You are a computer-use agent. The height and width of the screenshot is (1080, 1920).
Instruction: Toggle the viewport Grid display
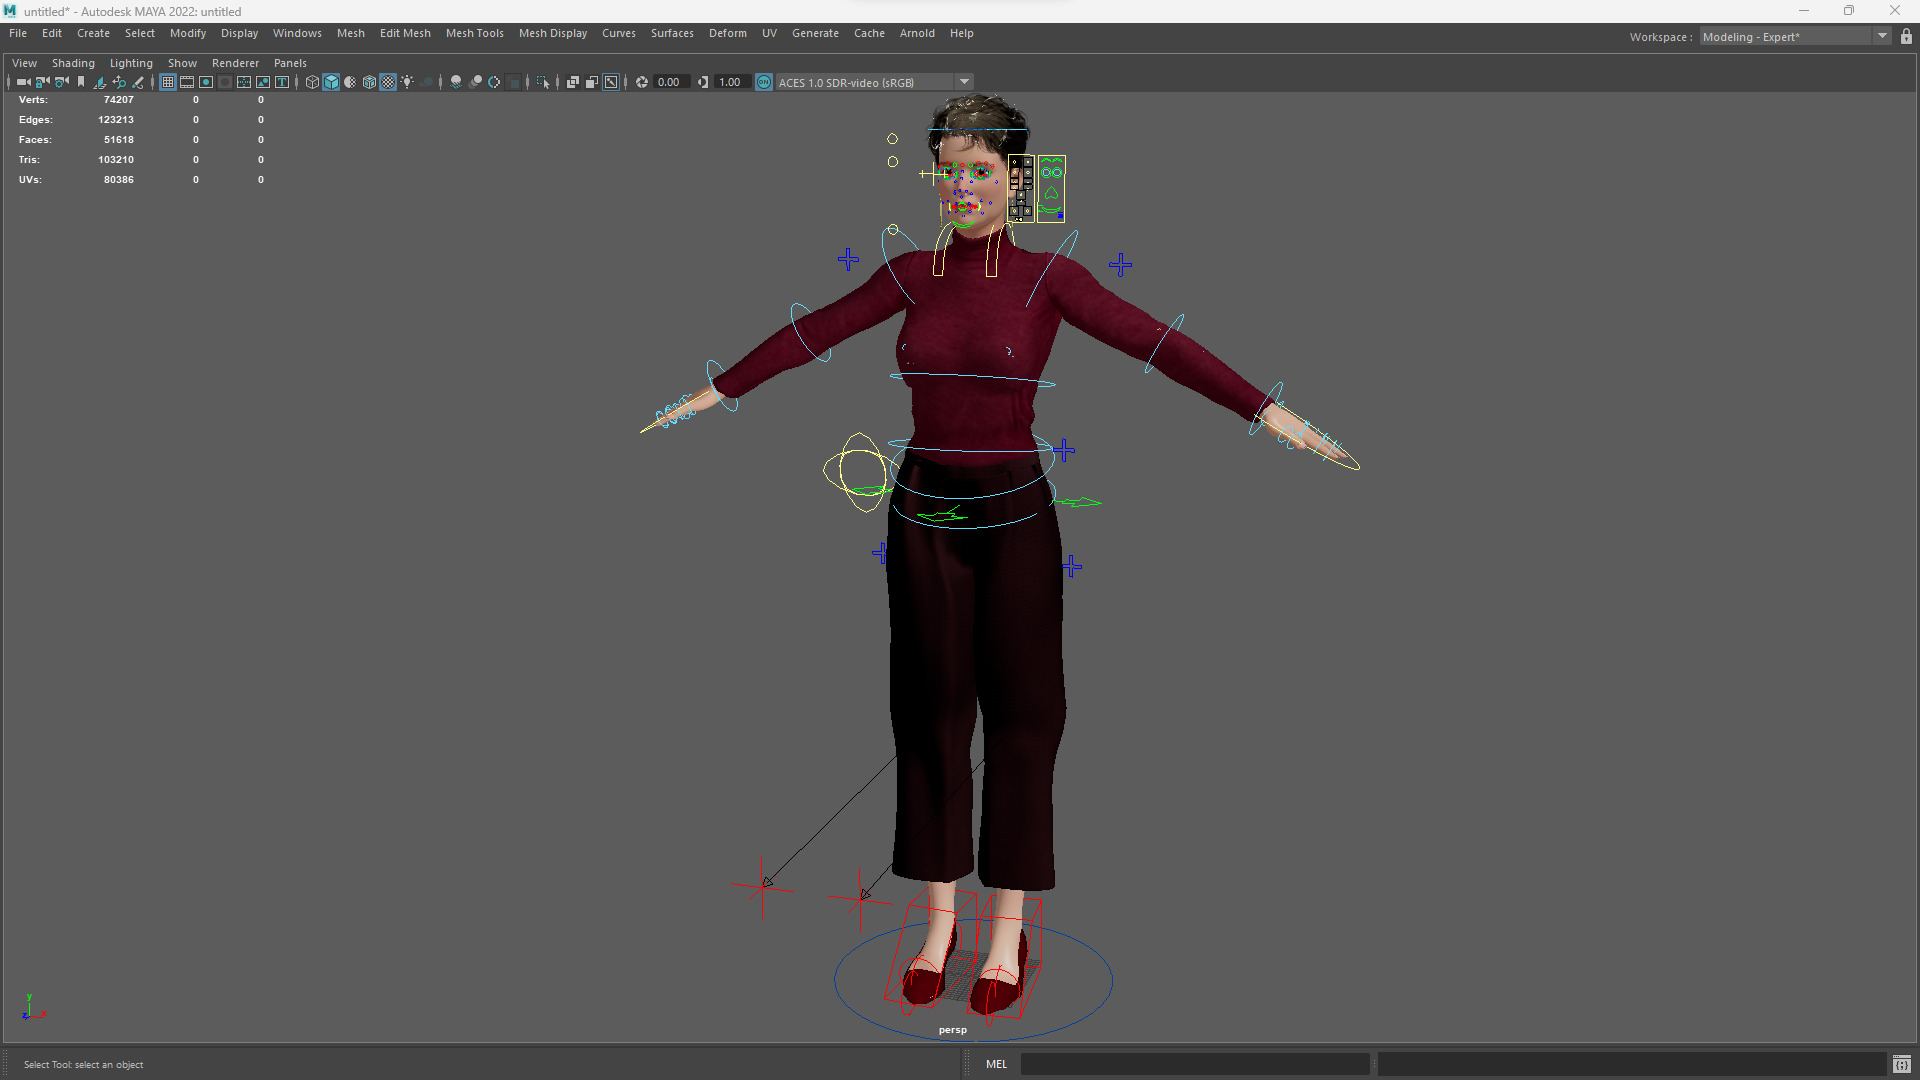168,82
